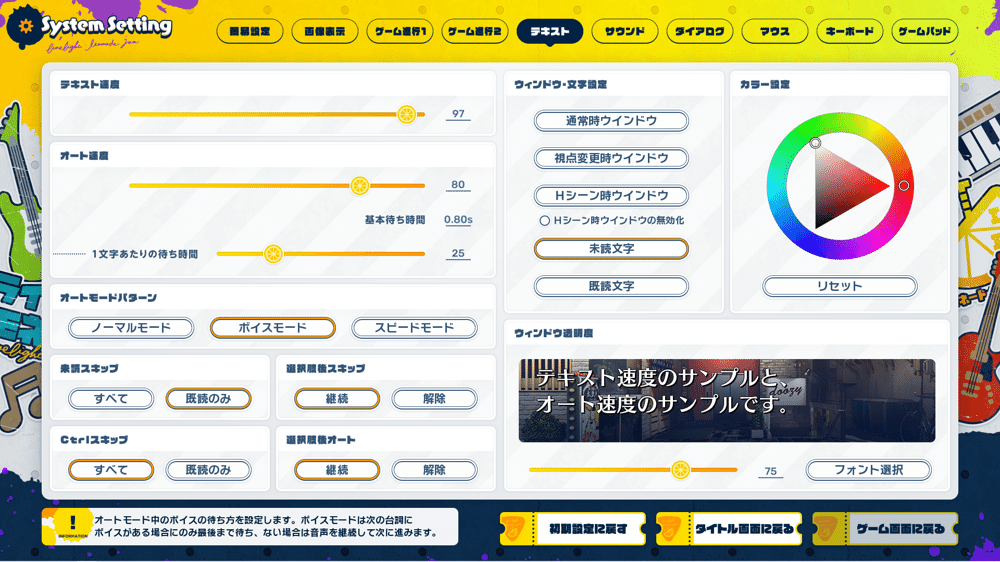1000x562 pixels.
Task: Click the カラー設定 heading
Action: [765, 85]
